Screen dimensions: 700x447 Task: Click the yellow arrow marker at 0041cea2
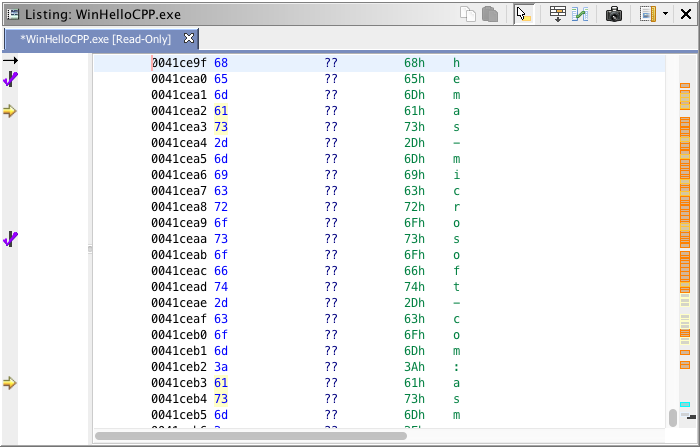click(x=10, y=111)
